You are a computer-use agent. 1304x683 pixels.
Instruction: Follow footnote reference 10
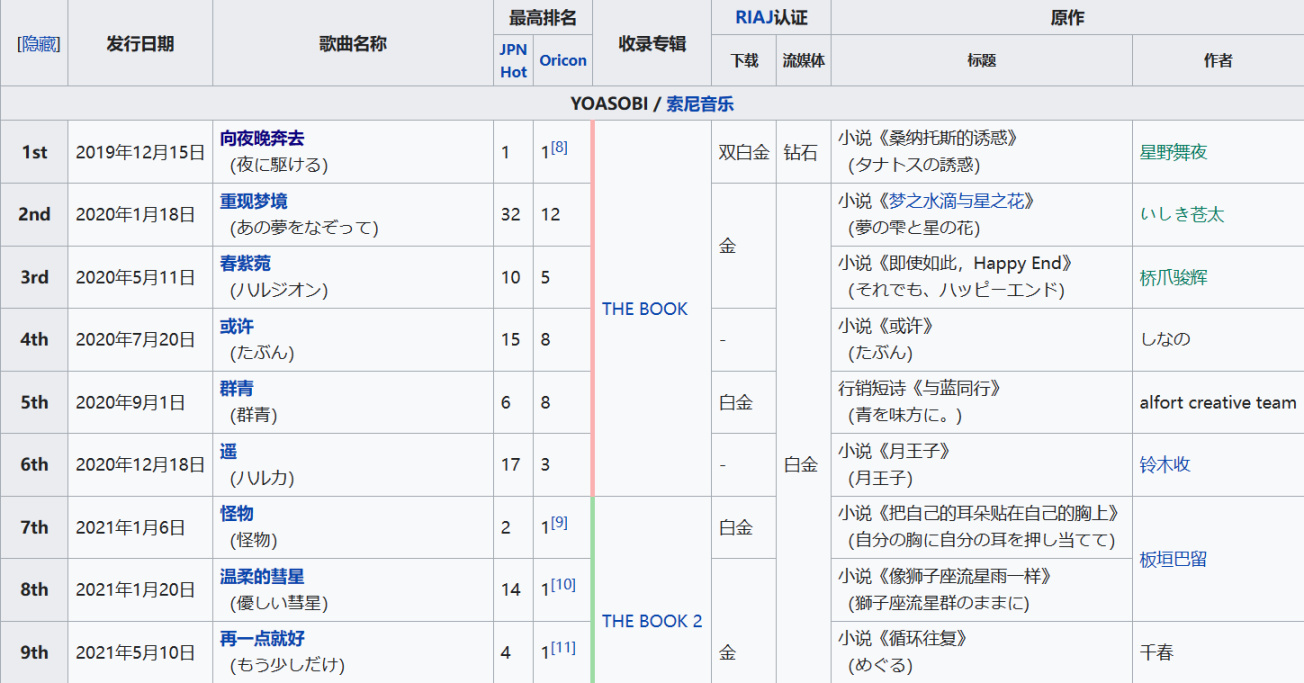[563, 584]
